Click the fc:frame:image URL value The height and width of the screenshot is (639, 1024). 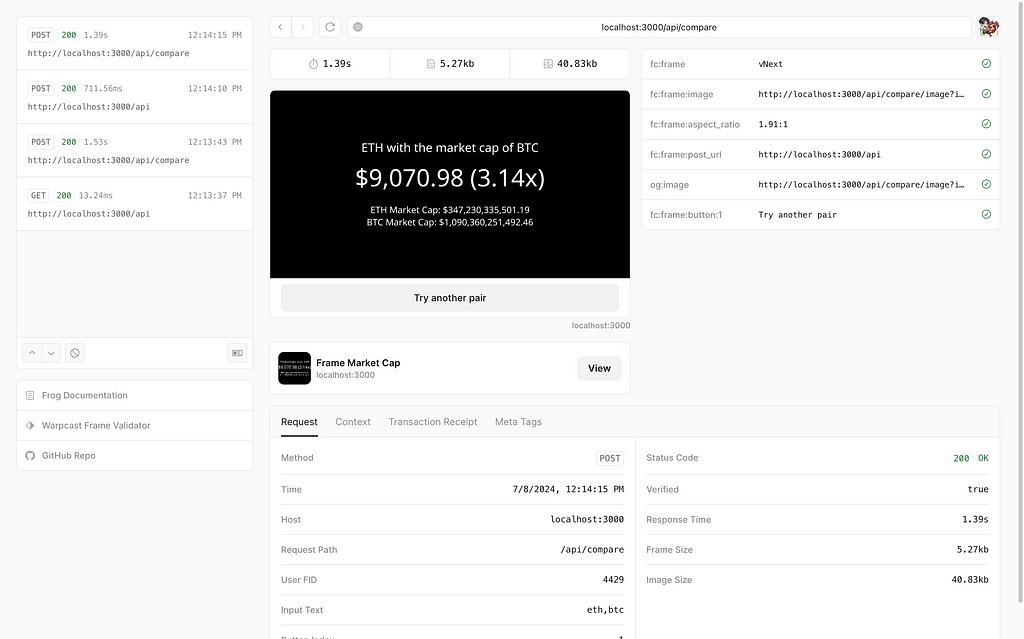click(x=861, y=94)
